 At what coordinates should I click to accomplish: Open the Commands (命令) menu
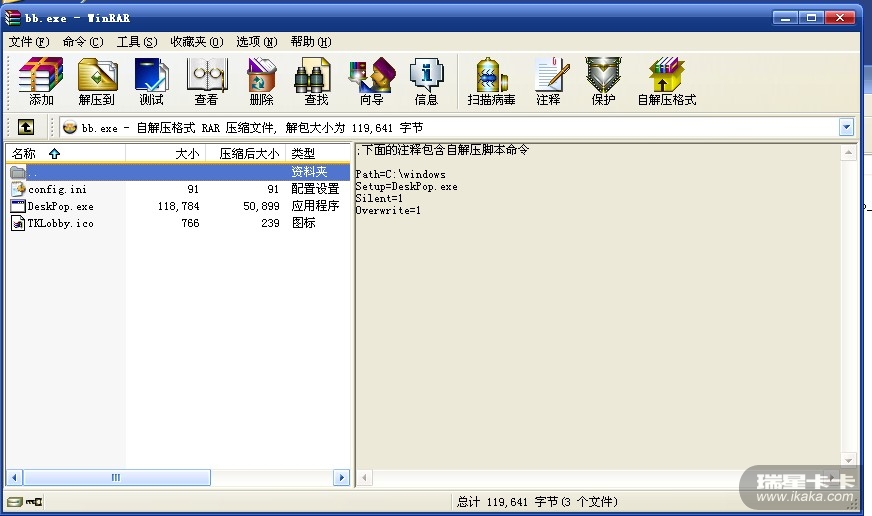(83, 42)
